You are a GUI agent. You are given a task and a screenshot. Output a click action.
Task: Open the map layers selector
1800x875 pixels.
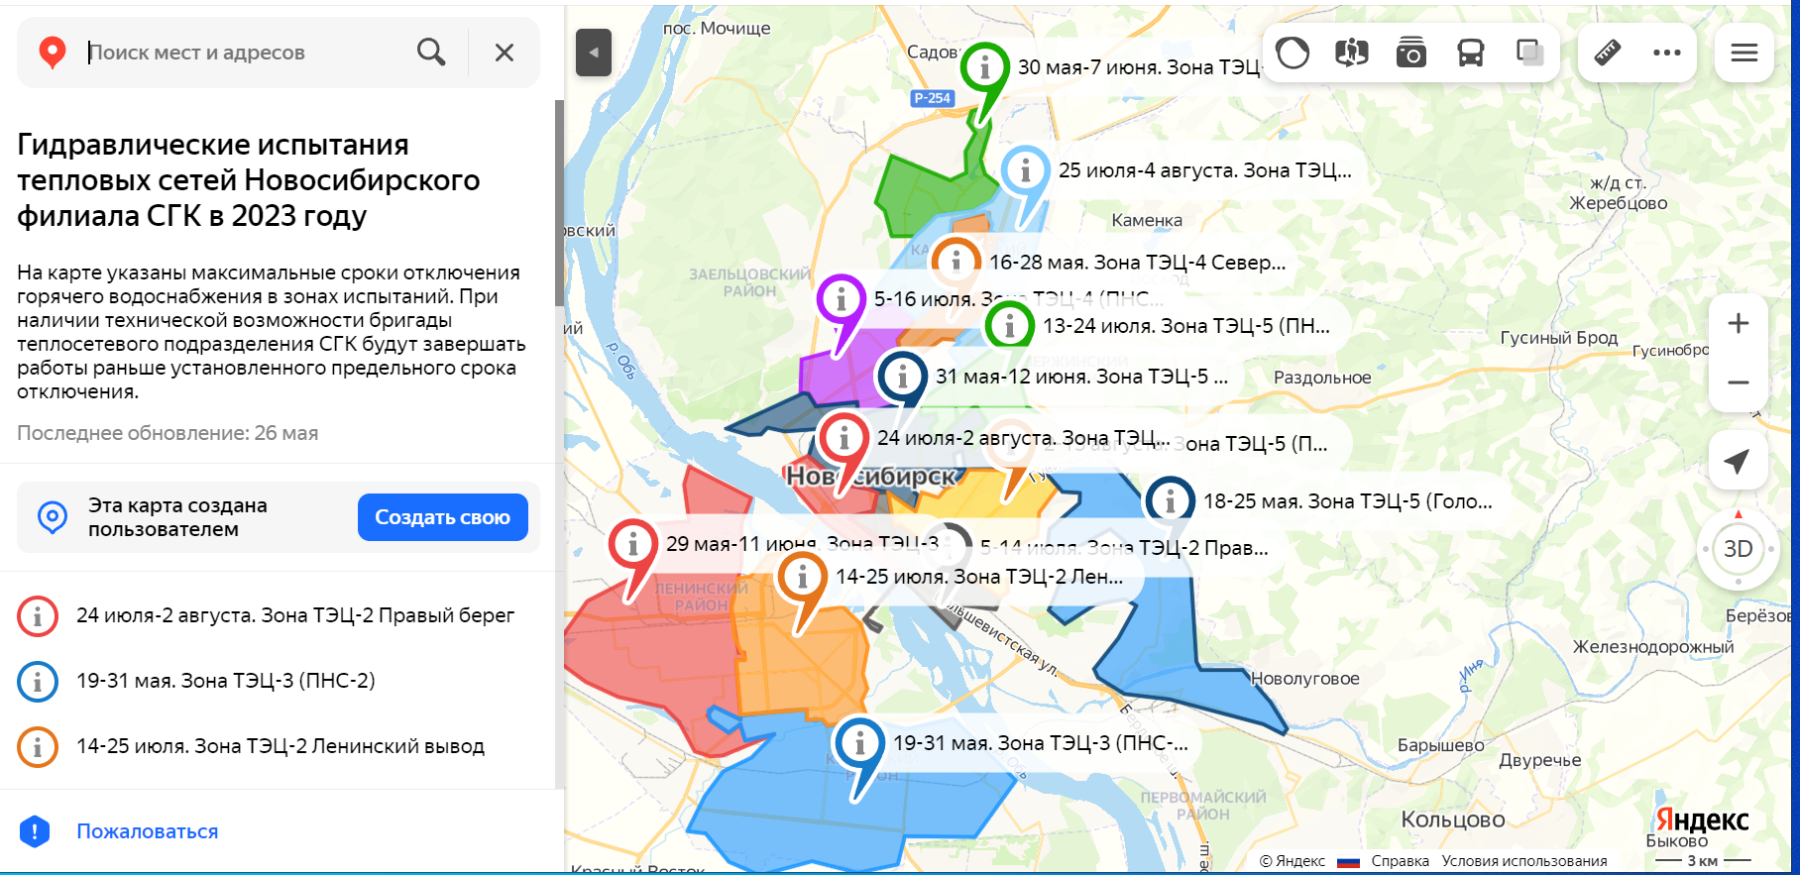point(1530,52)
